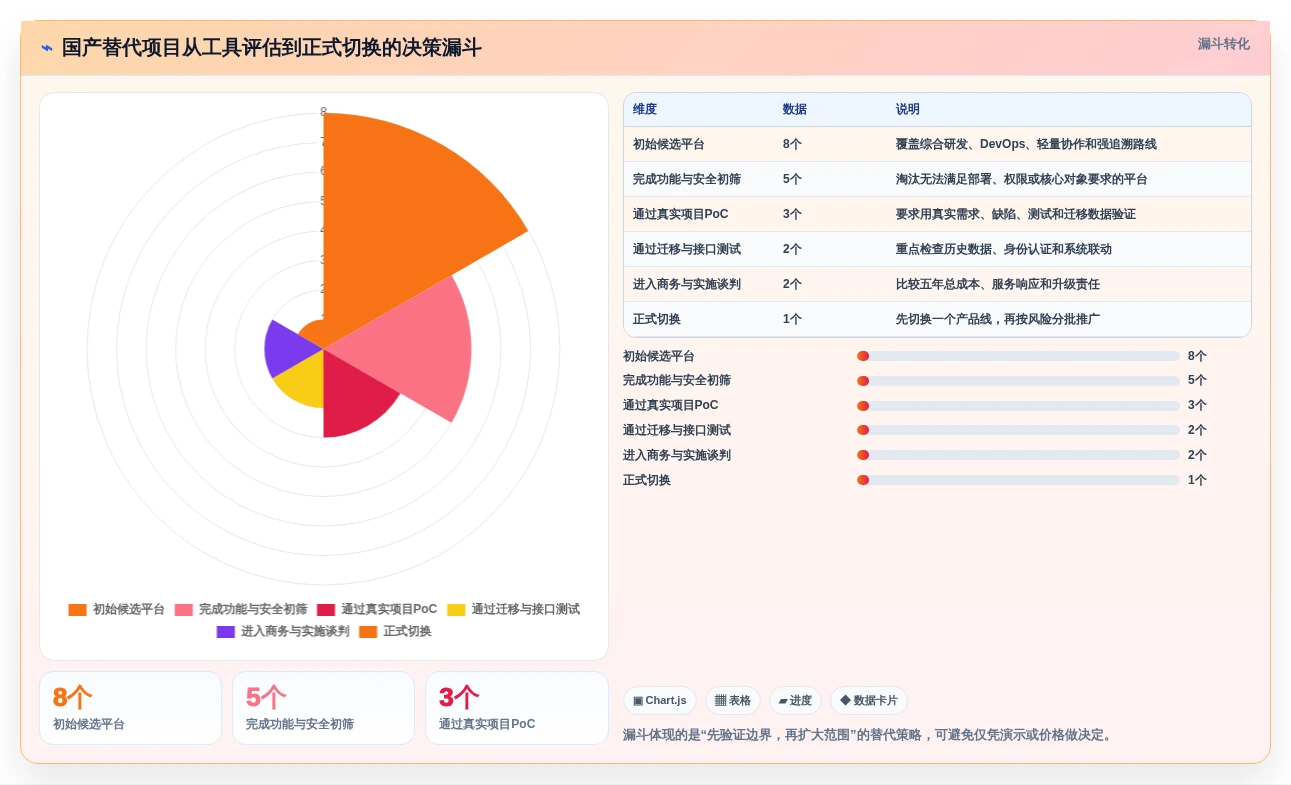
Task: Toggle 初始候选平台 legend item in chart
Action: pos(116,609)
